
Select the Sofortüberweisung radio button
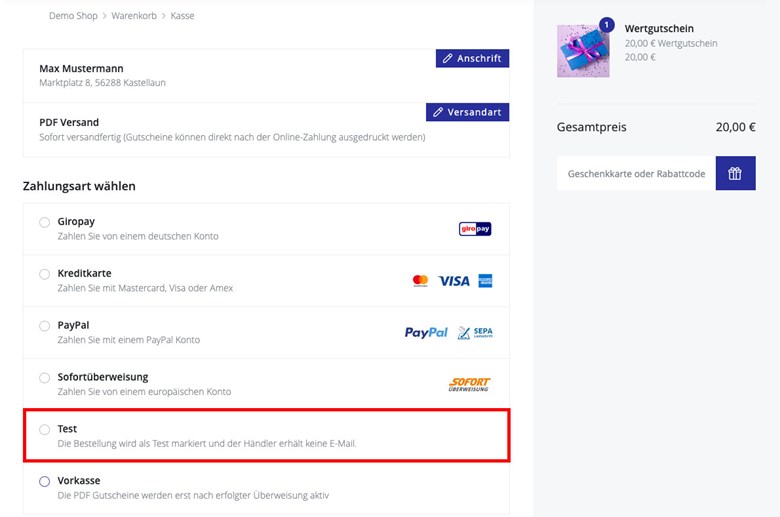(45, 378)
